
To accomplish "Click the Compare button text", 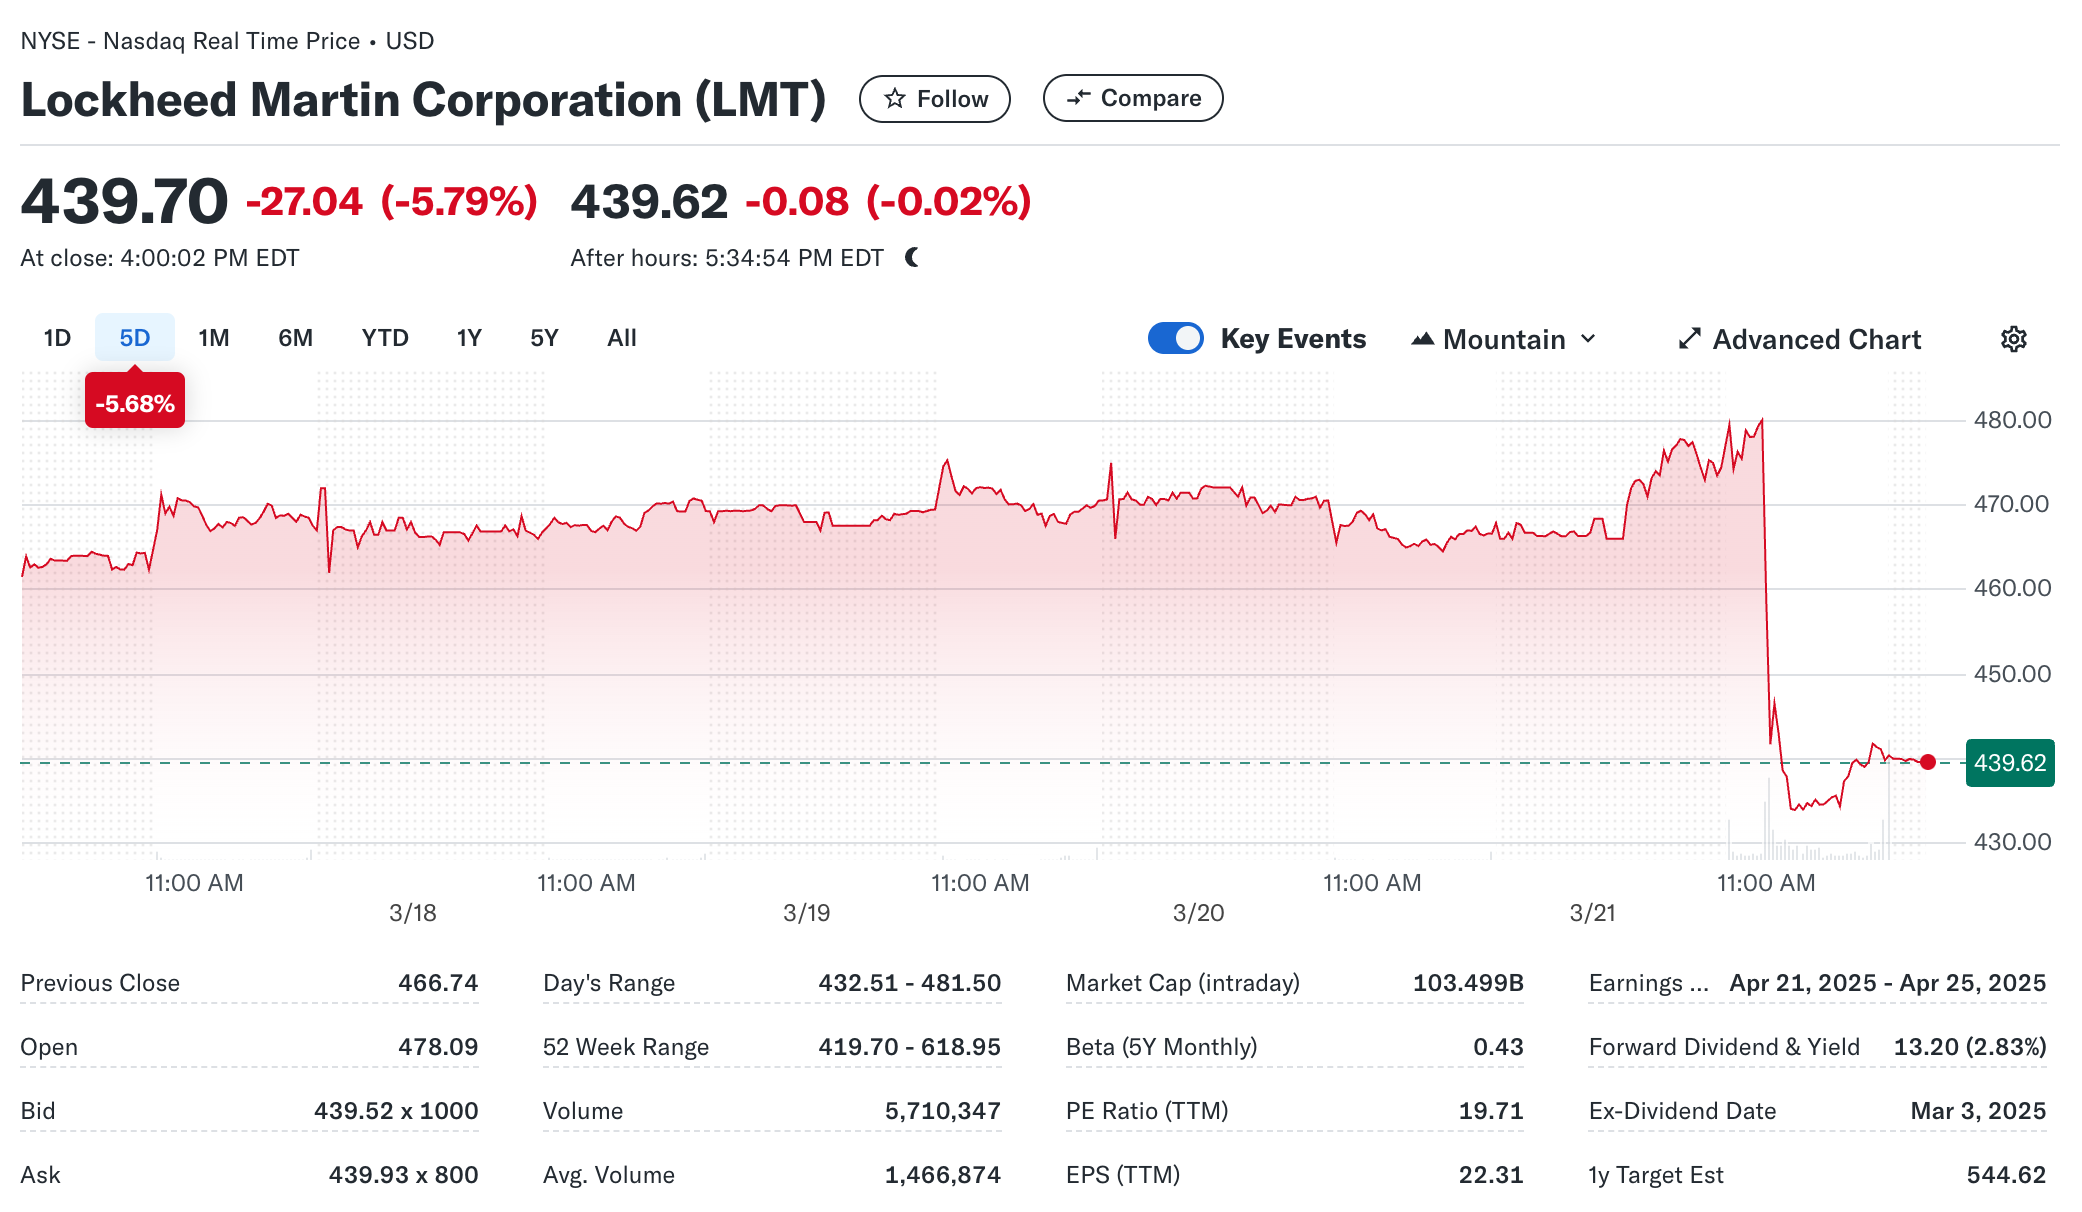I will (1150, 98).
